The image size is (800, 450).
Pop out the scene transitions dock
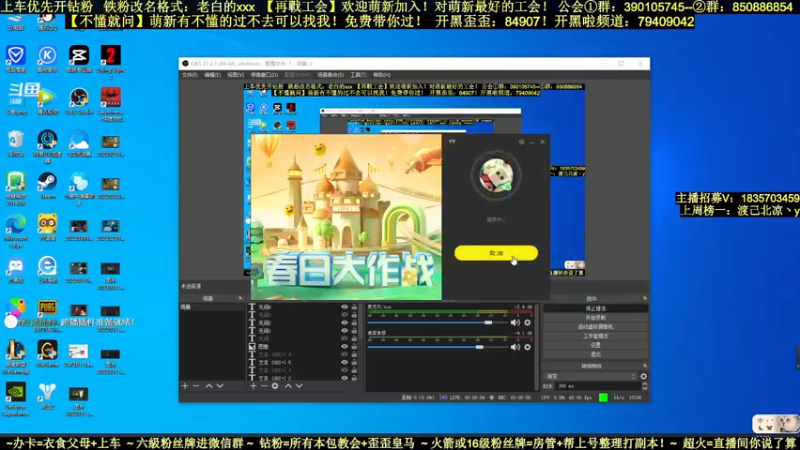click(x=645, y=366)
